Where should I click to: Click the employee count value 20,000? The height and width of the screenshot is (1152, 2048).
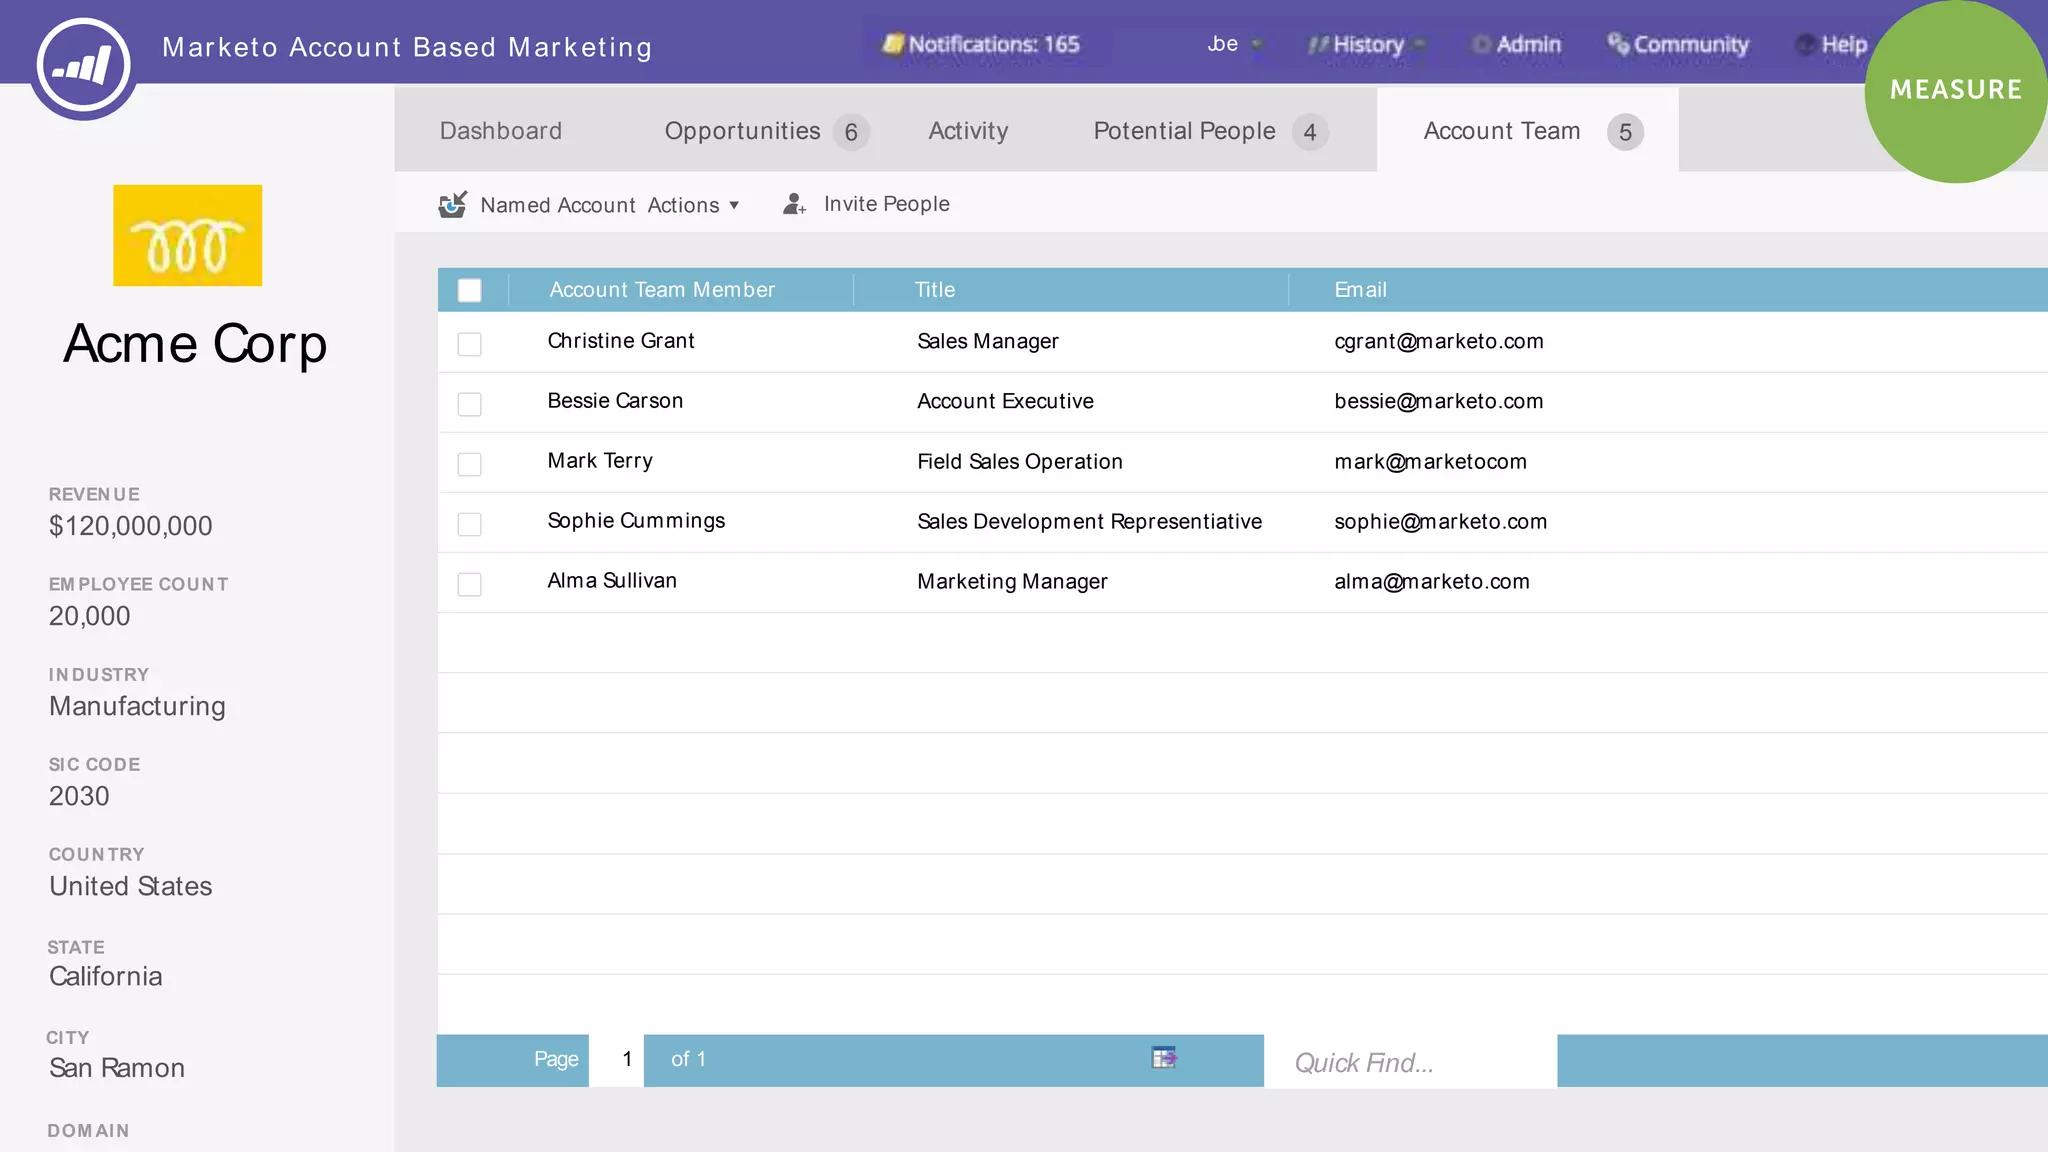[89, 616]
